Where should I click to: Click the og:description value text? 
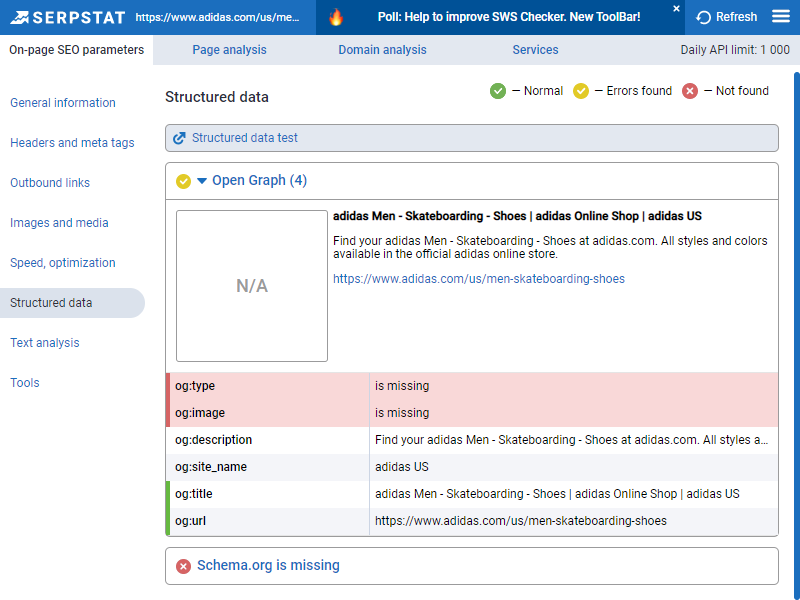click(571, 440)
